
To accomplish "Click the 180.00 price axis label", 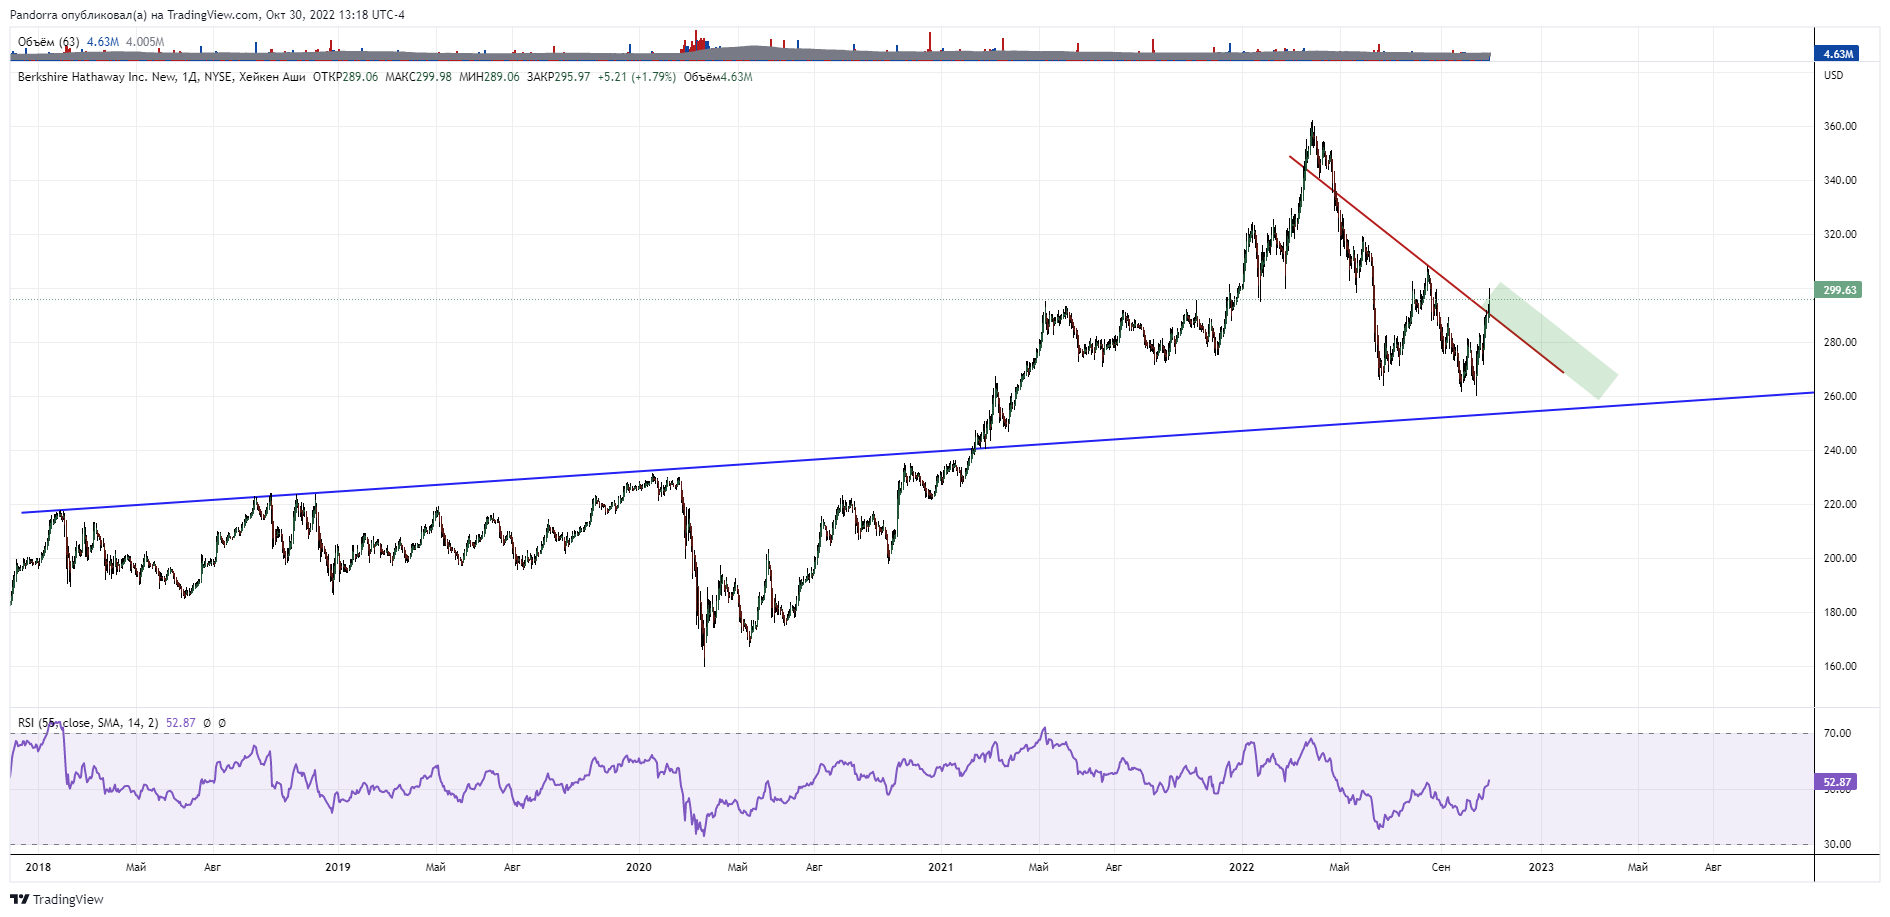I will point(1840,612).
